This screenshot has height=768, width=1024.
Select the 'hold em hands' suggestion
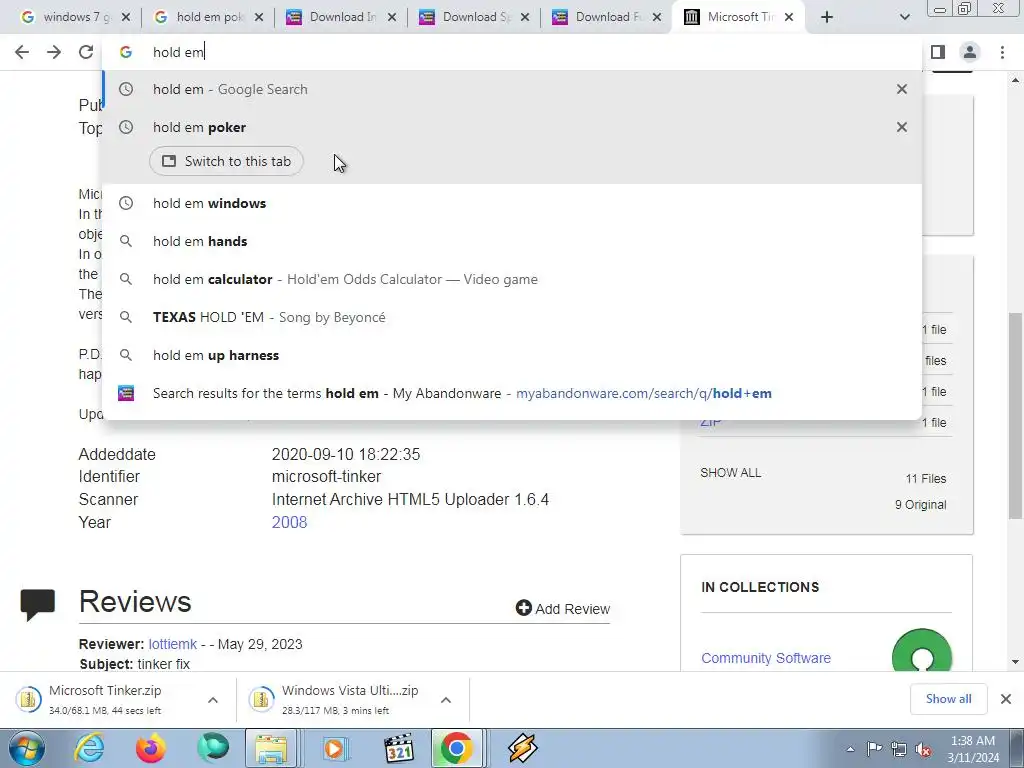pyautogui.click(x=512, y=241)
